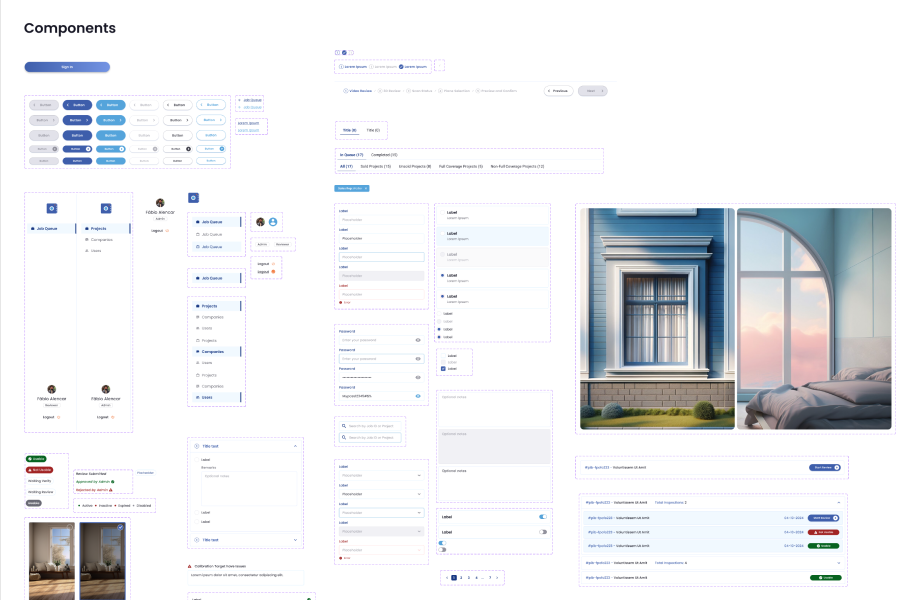Click the search magnifier icon in the search field
This screenshot has width=911, height=600.
[343, 424]
